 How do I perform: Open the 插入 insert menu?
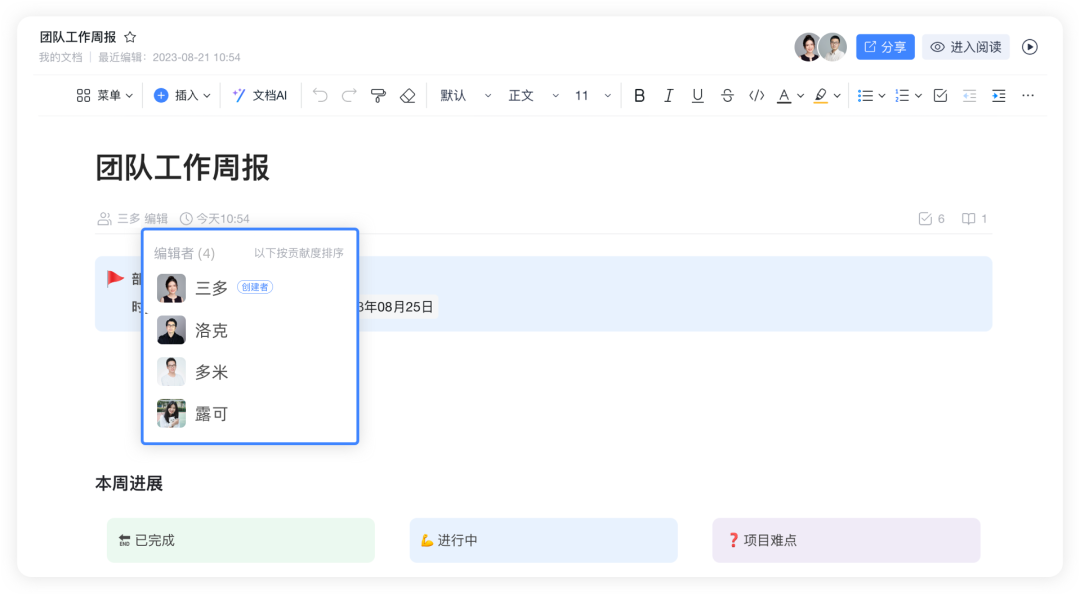click(x=182, y=96)
